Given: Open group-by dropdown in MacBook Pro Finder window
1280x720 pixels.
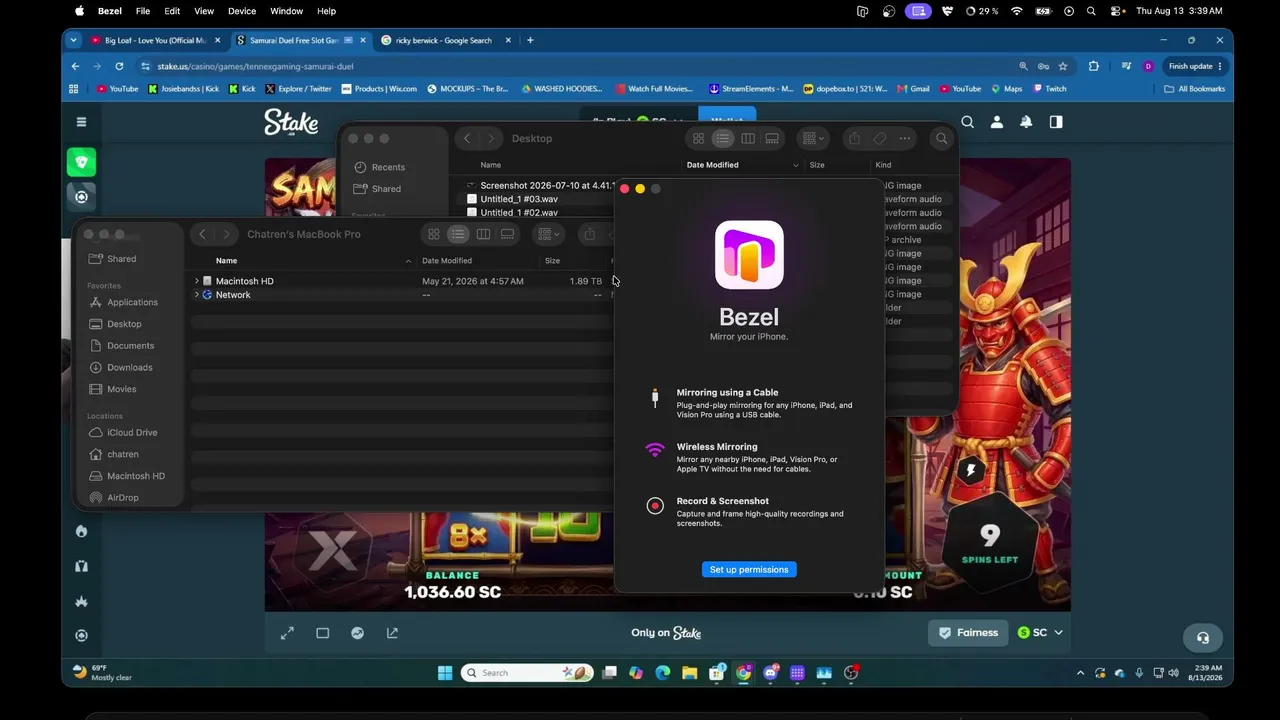Looking at the screenshot, I should (x=546, y=234).
